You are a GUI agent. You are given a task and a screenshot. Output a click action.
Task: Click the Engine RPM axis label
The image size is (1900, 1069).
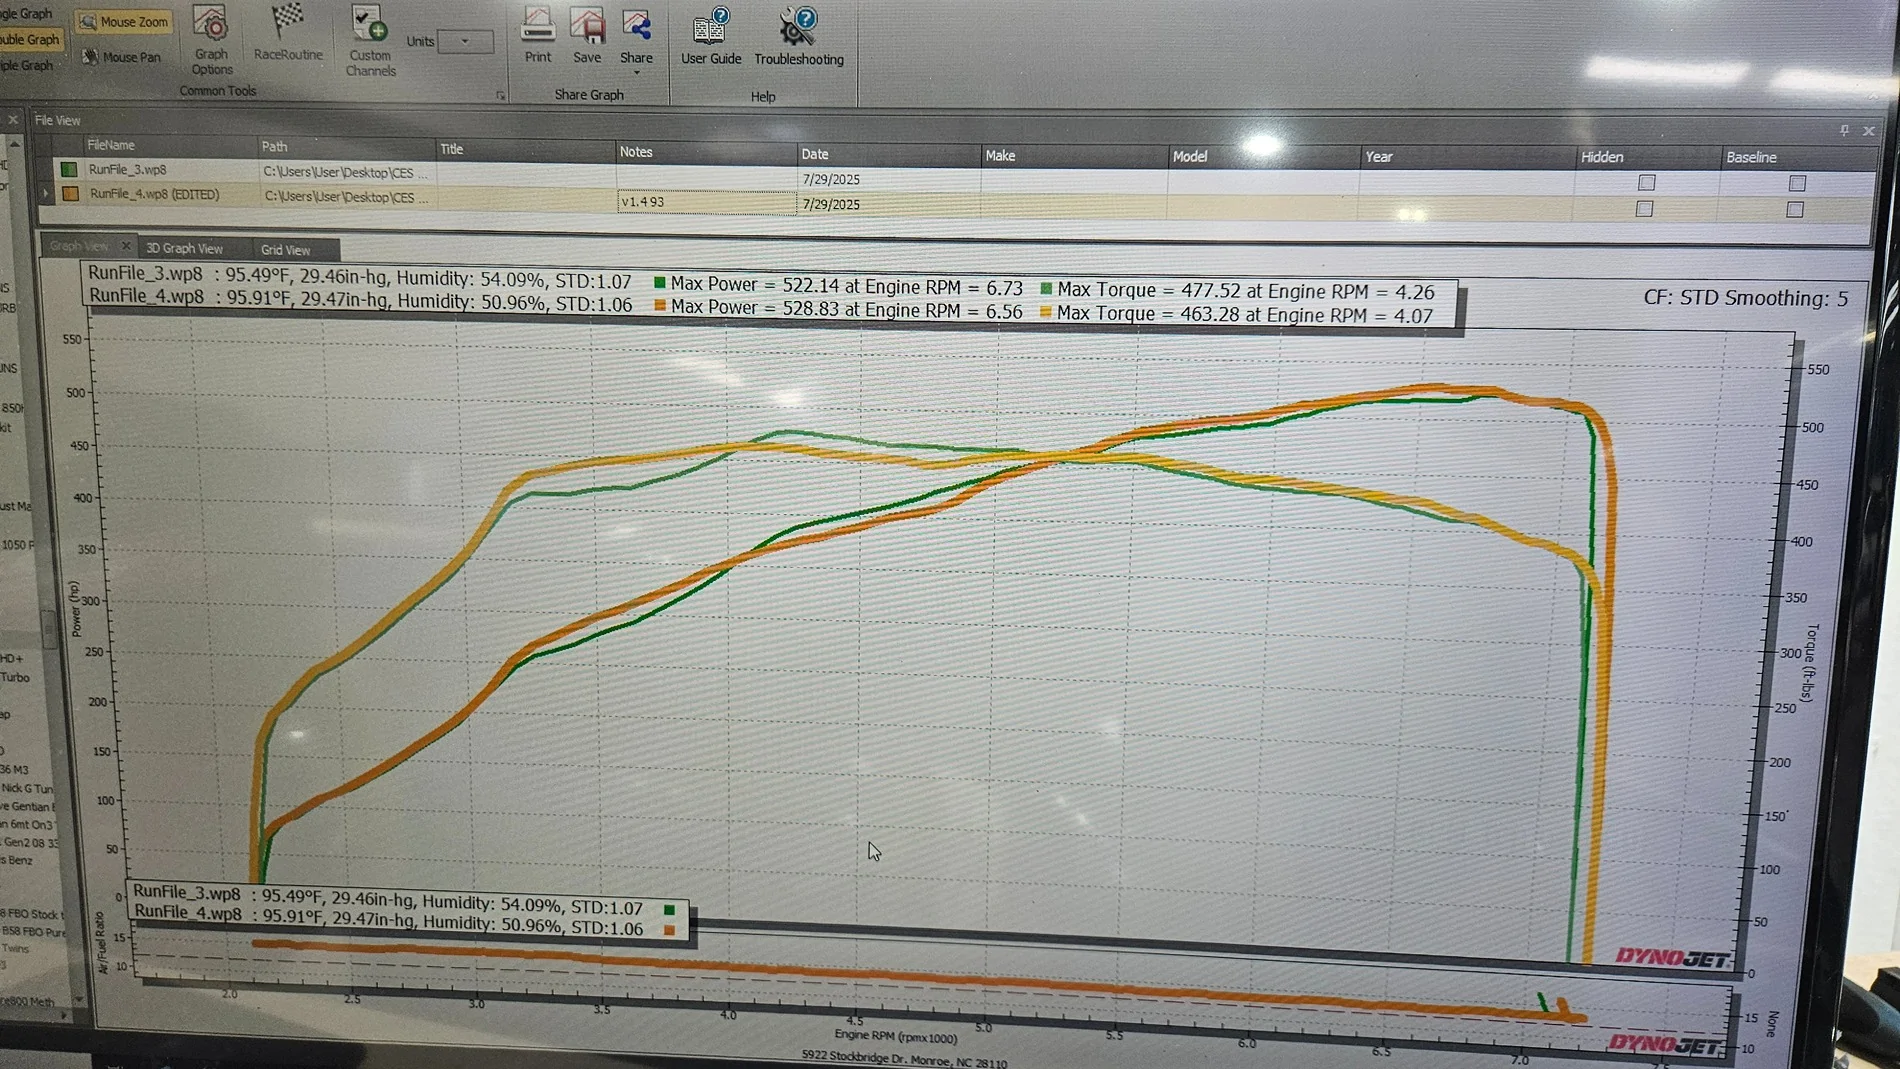pyautogui.click(x=895, y=1037)
